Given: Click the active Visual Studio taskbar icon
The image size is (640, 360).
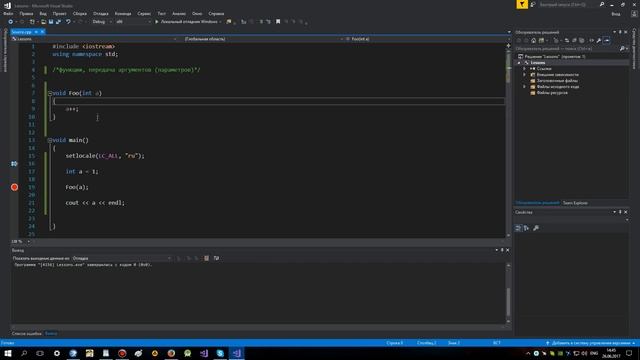Looking at the screenshot, I should click(x=237, y=353).
